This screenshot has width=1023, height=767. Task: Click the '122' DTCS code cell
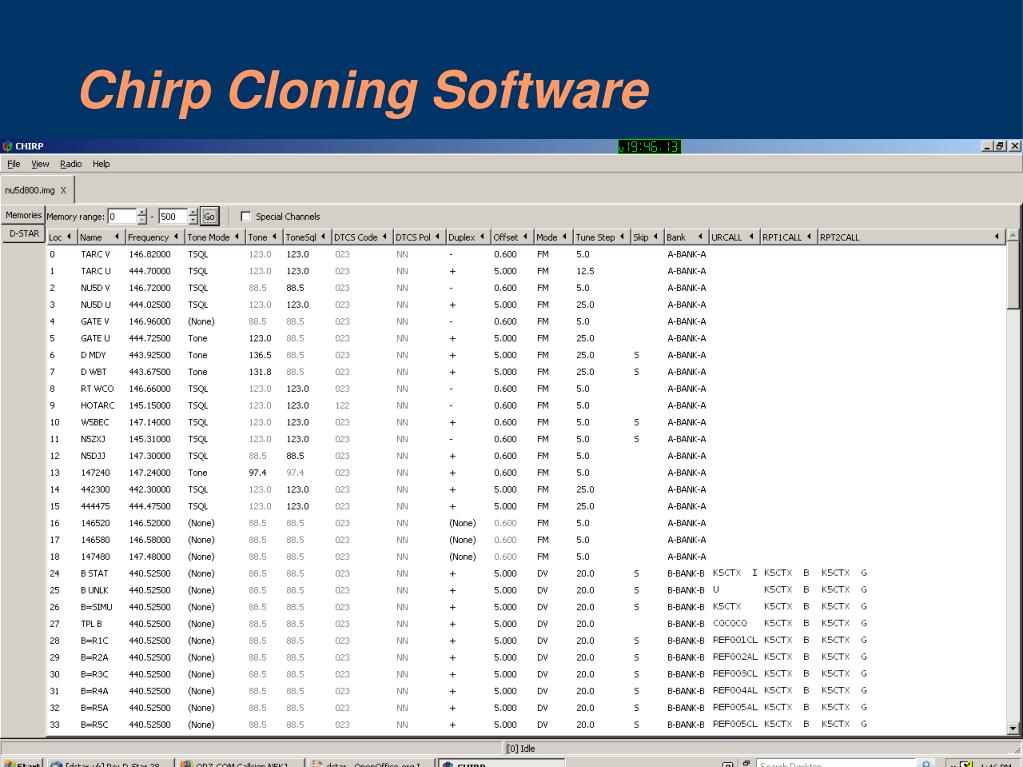343,406
